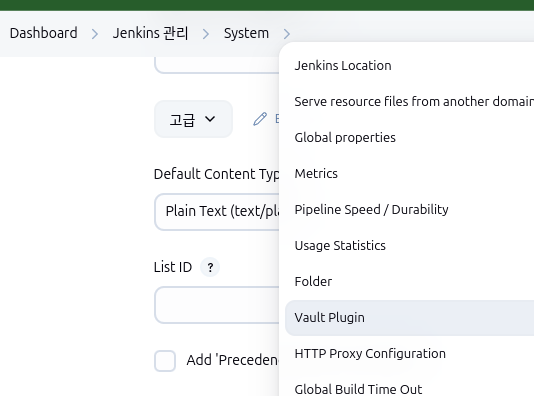Click the List ID label text
Image resolution: width=534 pixels, height=396 pixels.
point(173,267)
